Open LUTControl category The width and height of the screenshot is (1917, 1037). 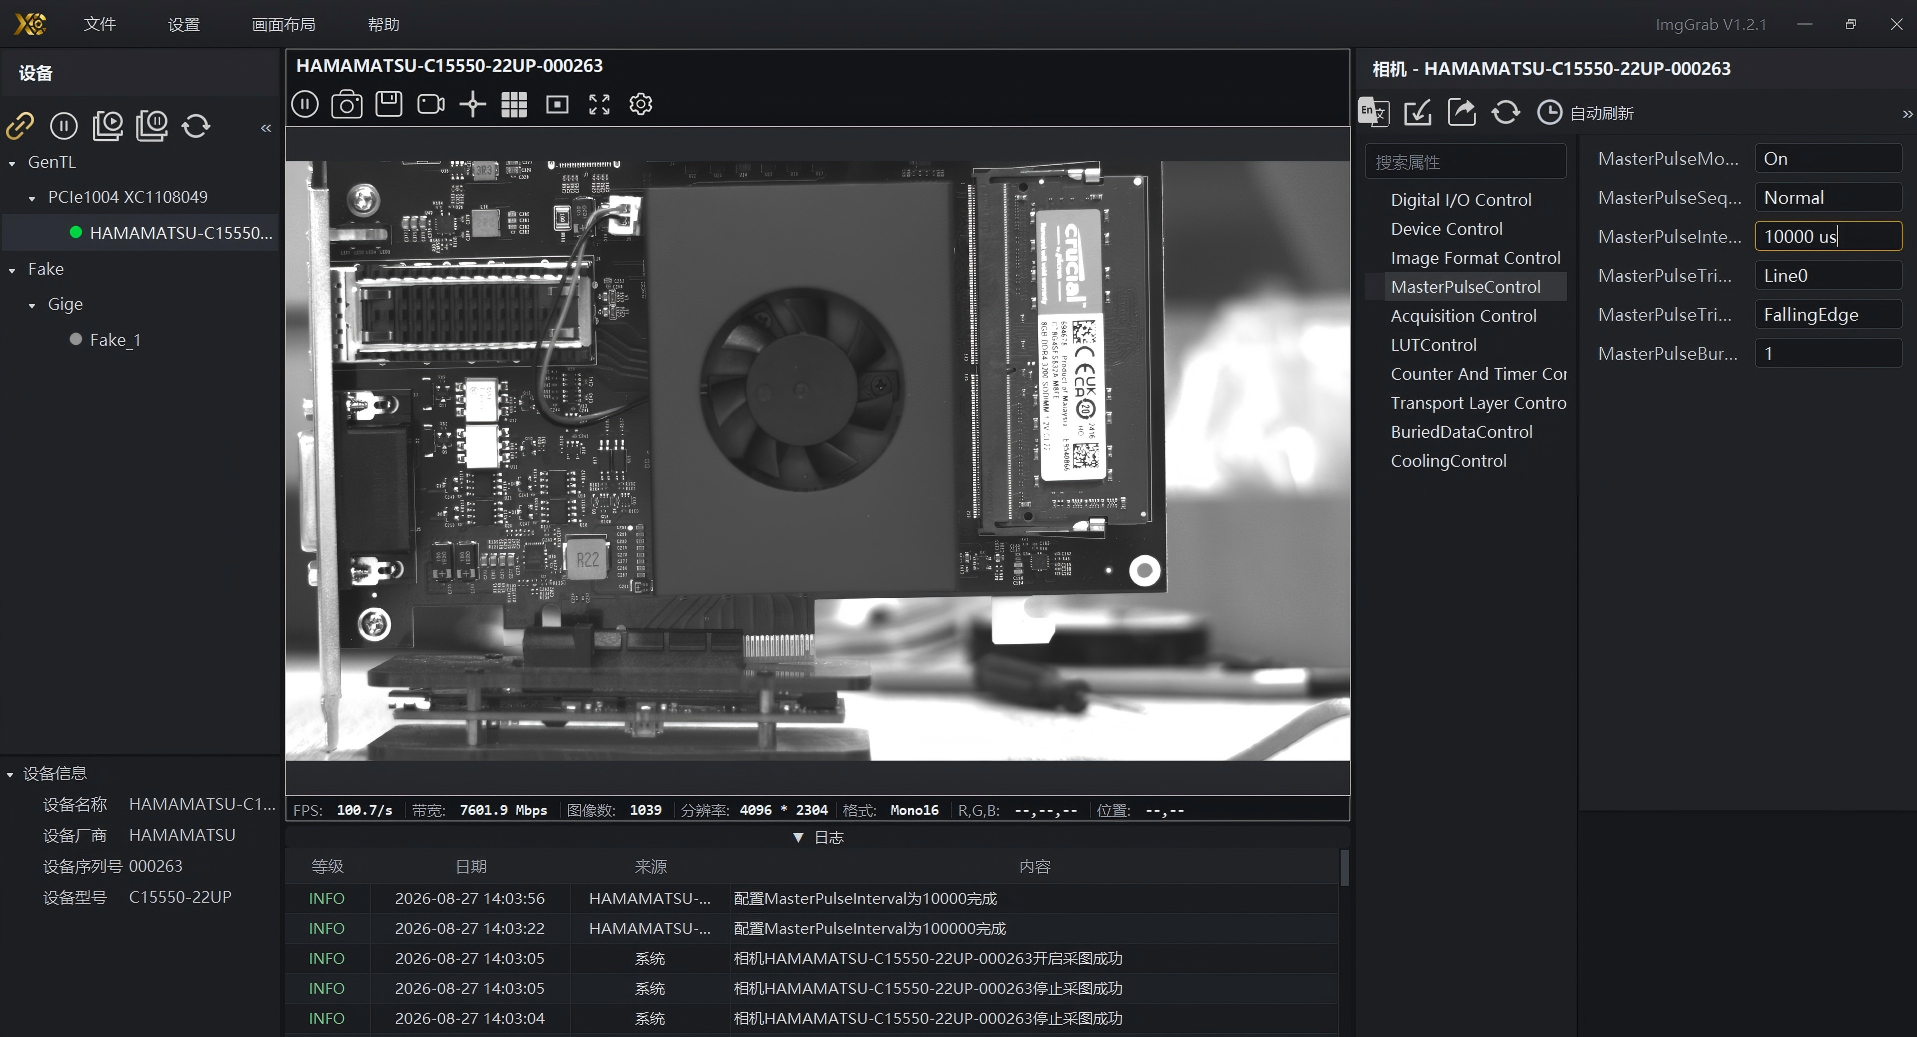(1433, 345)
